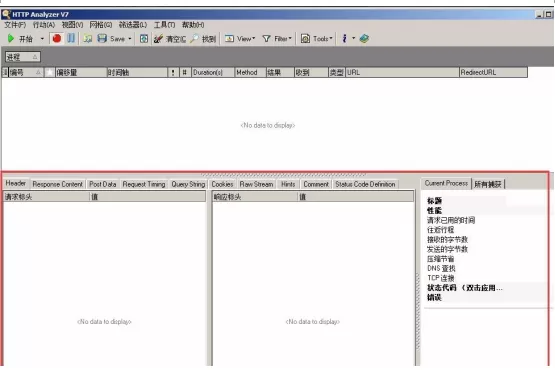Click the Save floppy disk icon

[102, 38]
